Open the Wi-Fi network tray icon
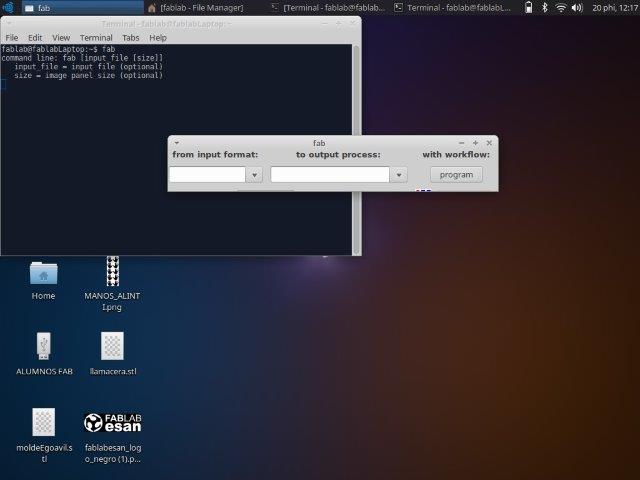The width and height of the screenshot is (640, 480). (x=561, y=7)
